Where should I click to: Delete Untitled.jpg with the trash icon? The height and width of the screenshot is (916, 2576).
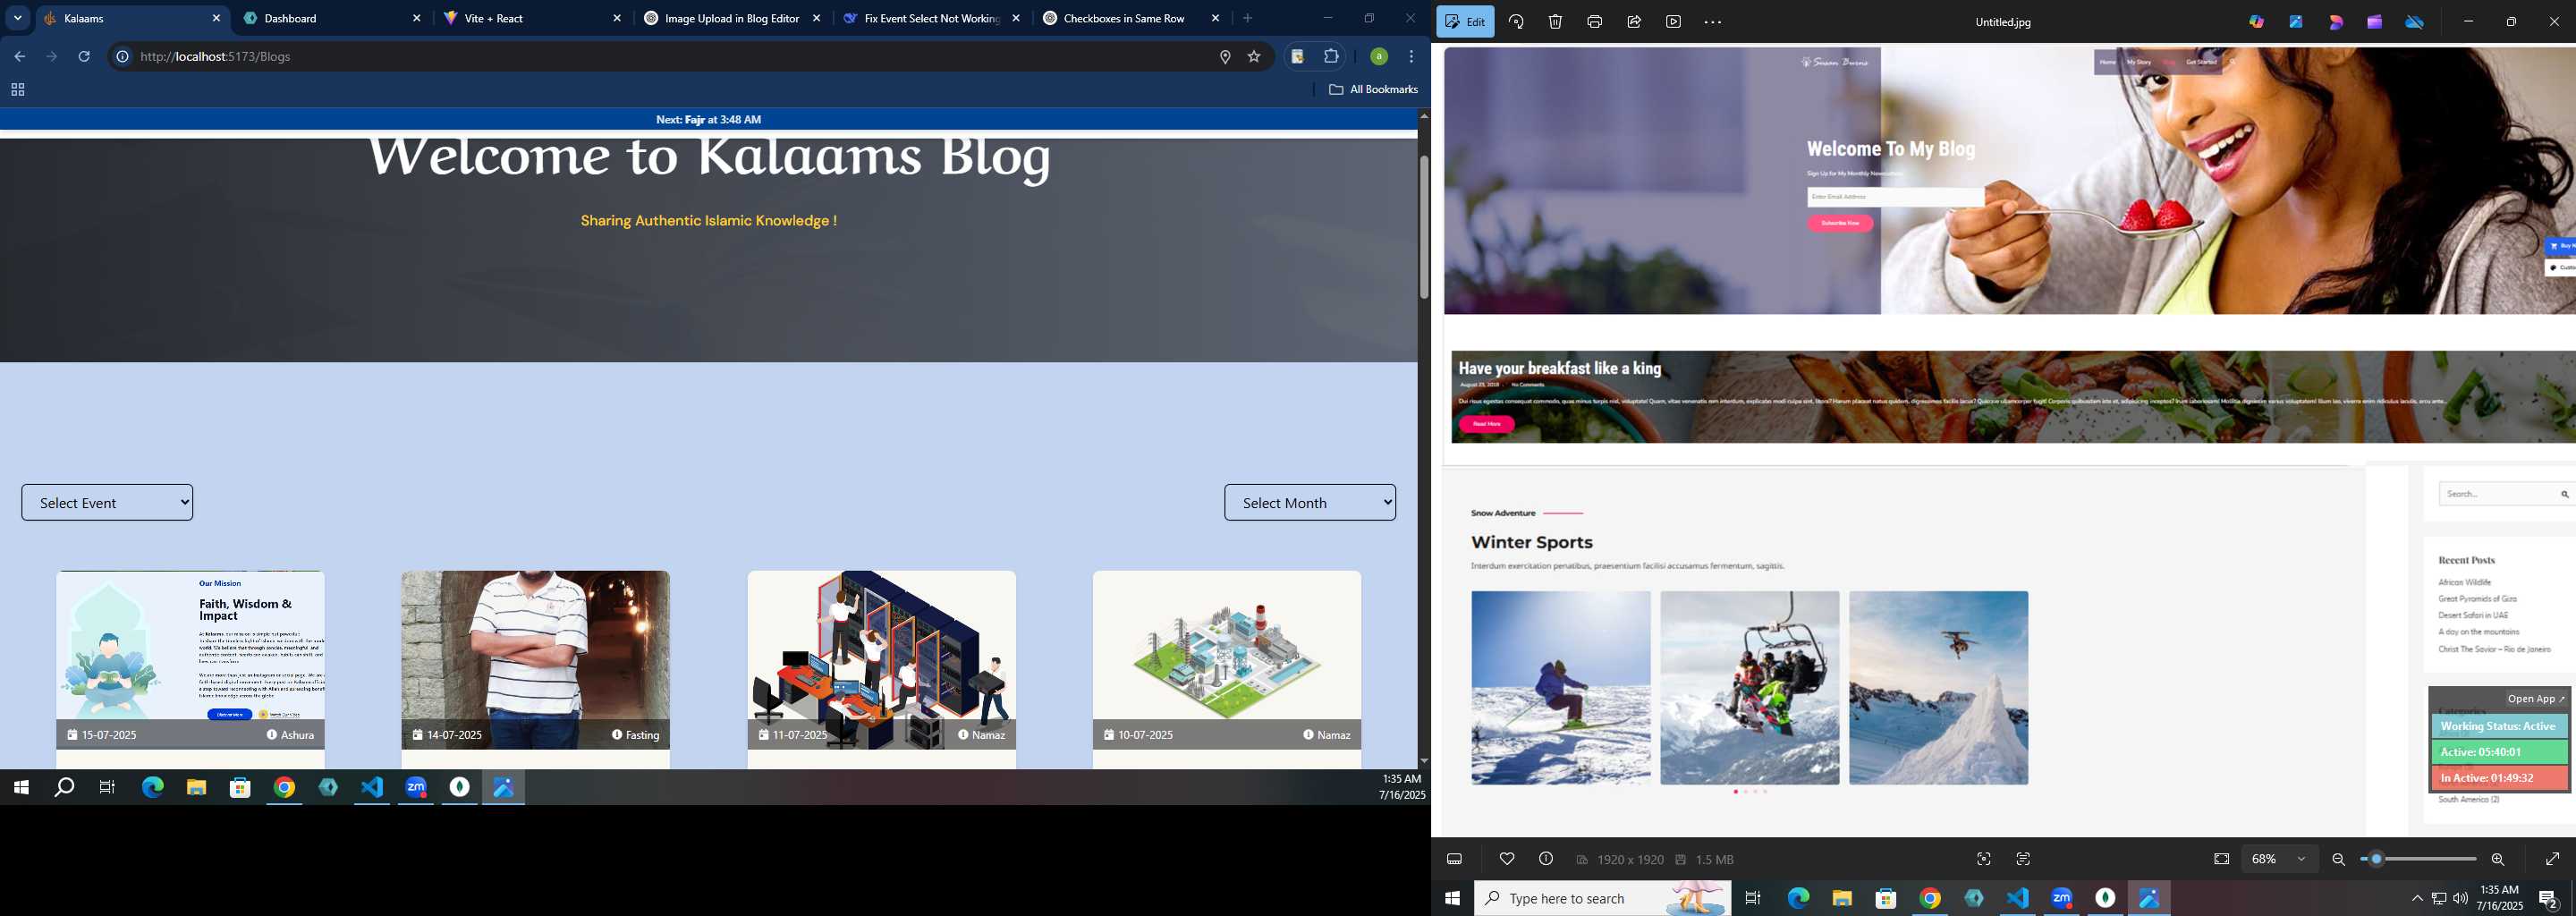click(x=1555, y=22)
